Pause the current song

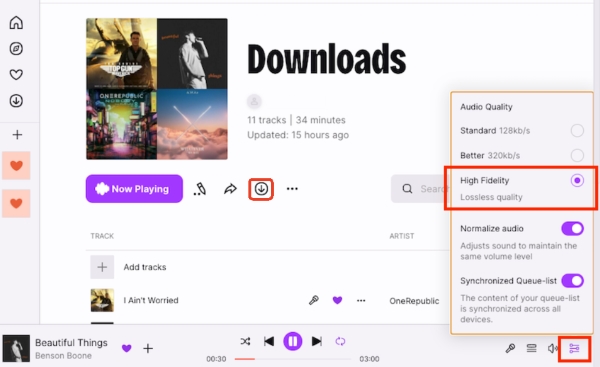coord(293,341)
